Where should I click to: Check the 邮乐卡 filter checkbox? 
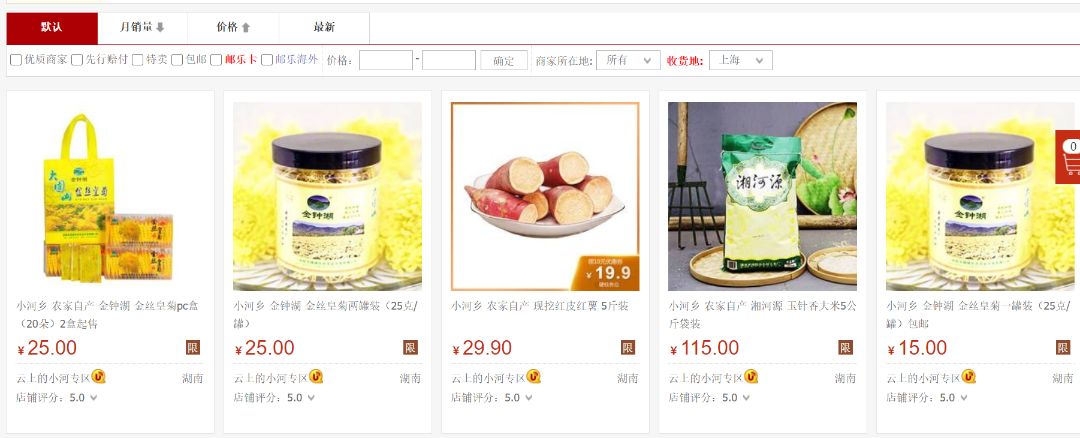pyautogui.click(x=216, y=60)
